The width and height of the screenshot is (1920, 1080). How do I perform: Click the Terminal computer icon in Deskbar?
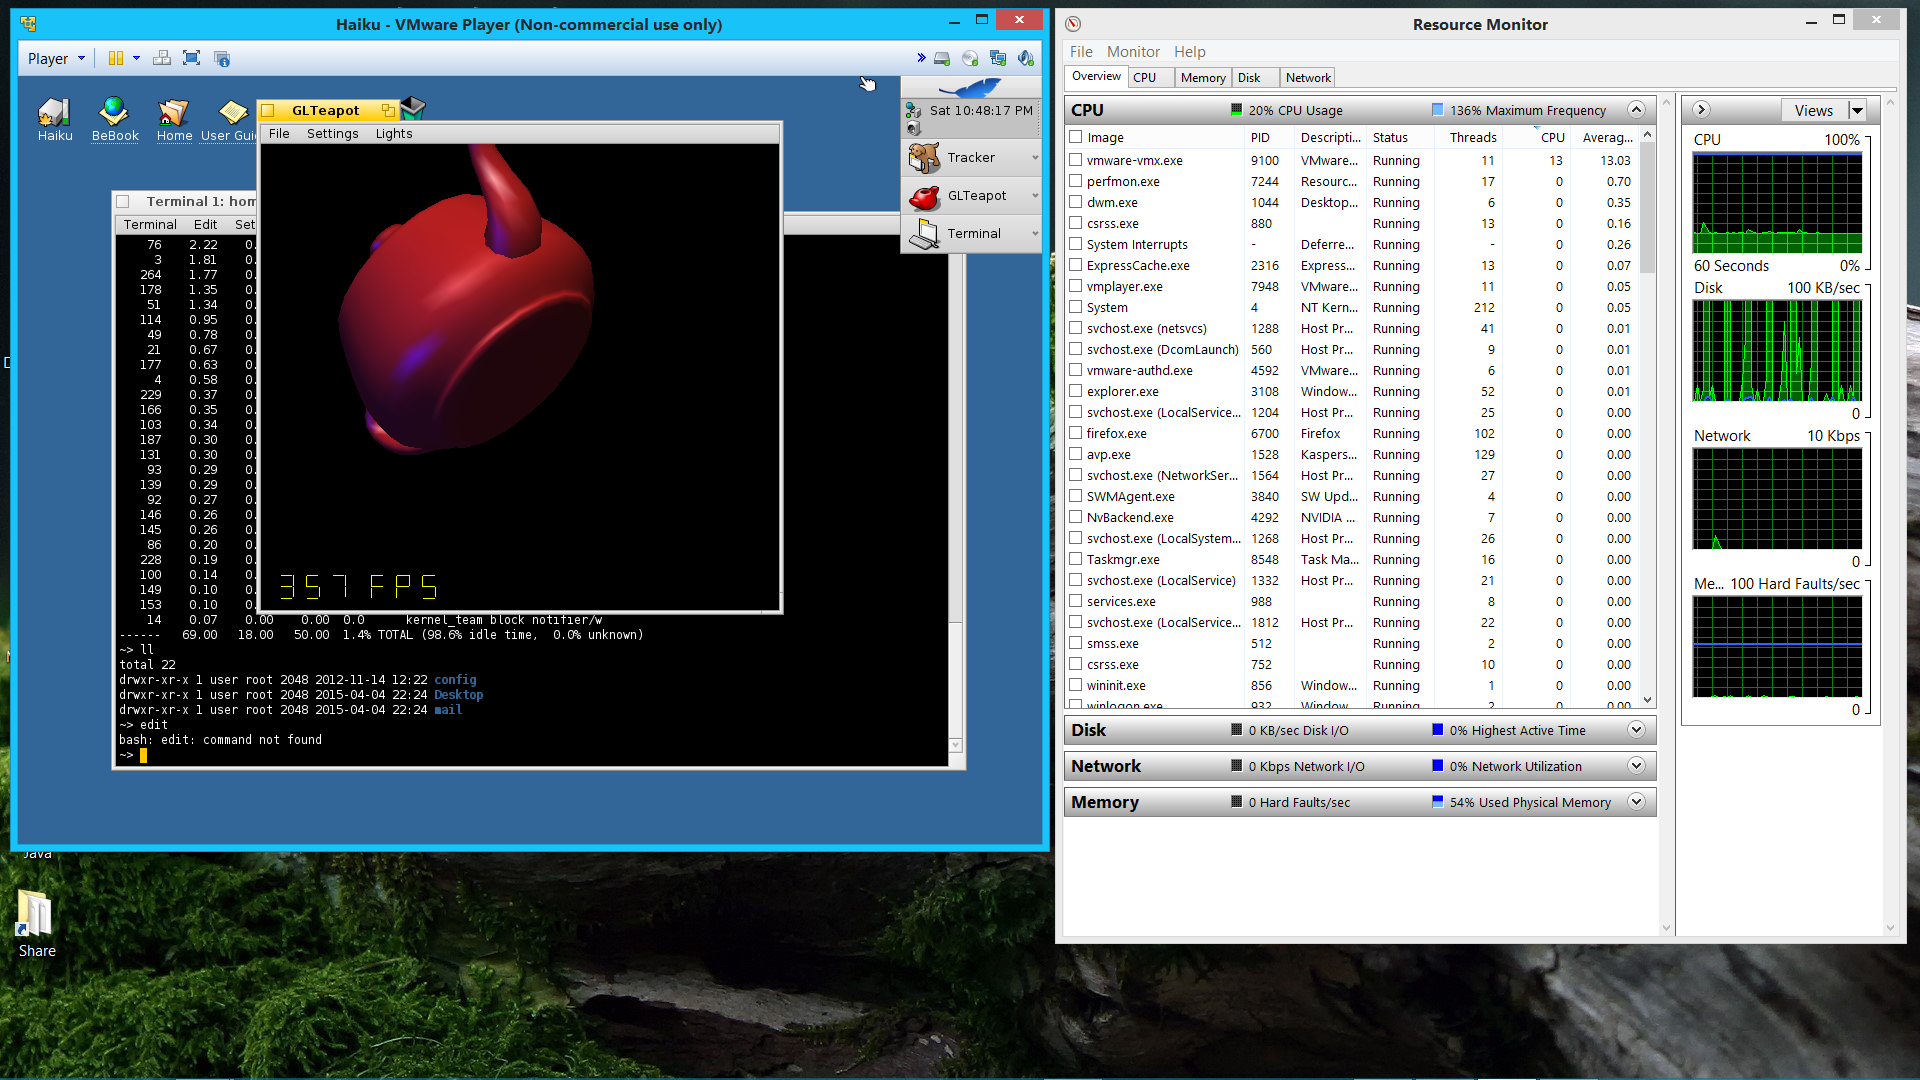(924, 233)
